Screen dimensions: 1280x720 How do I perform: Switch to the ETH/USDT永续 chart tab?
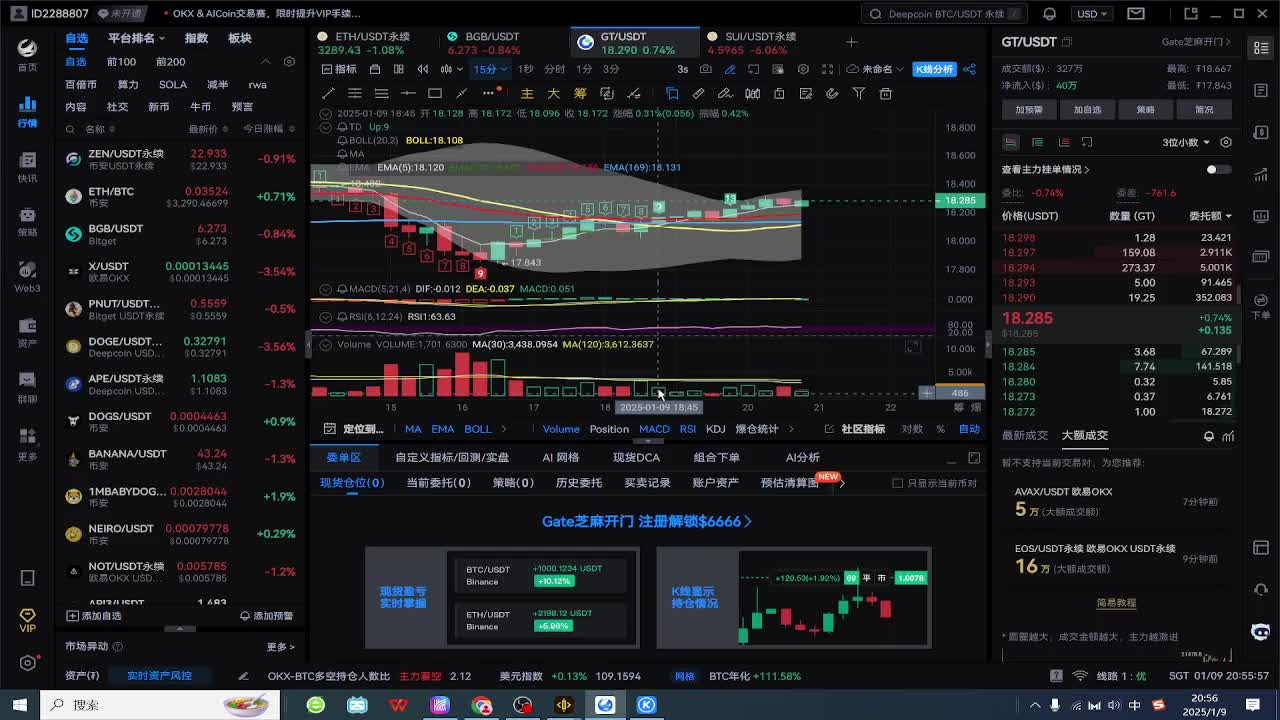(x=372, y=42)
